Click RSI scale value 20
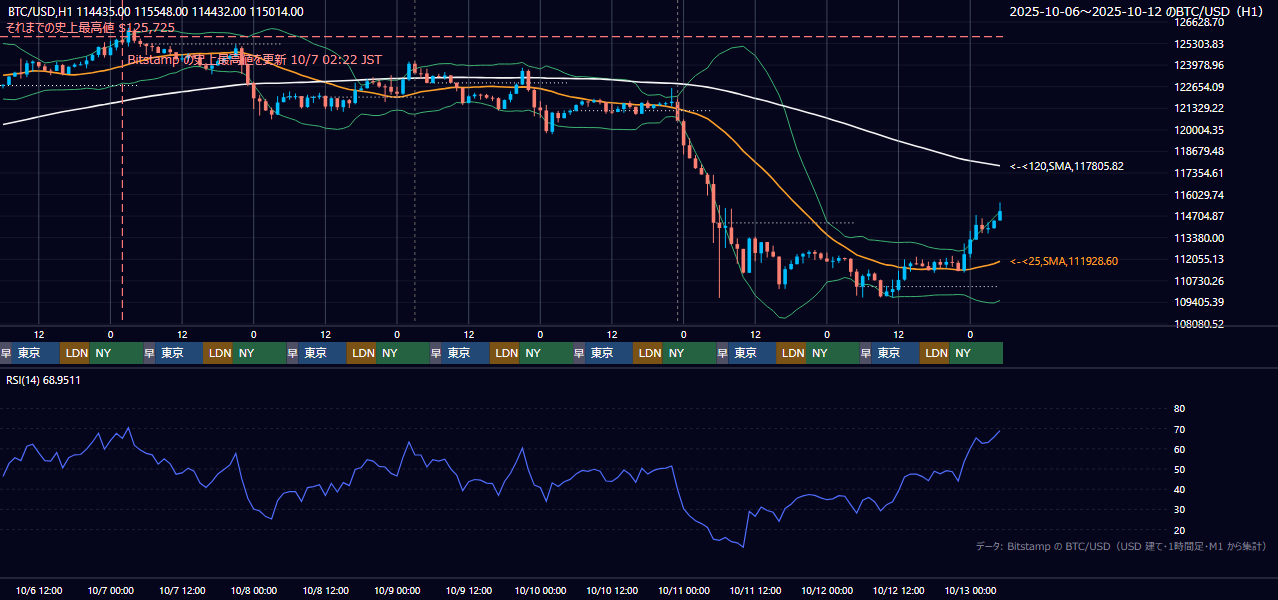 (x=1179, y=530)
